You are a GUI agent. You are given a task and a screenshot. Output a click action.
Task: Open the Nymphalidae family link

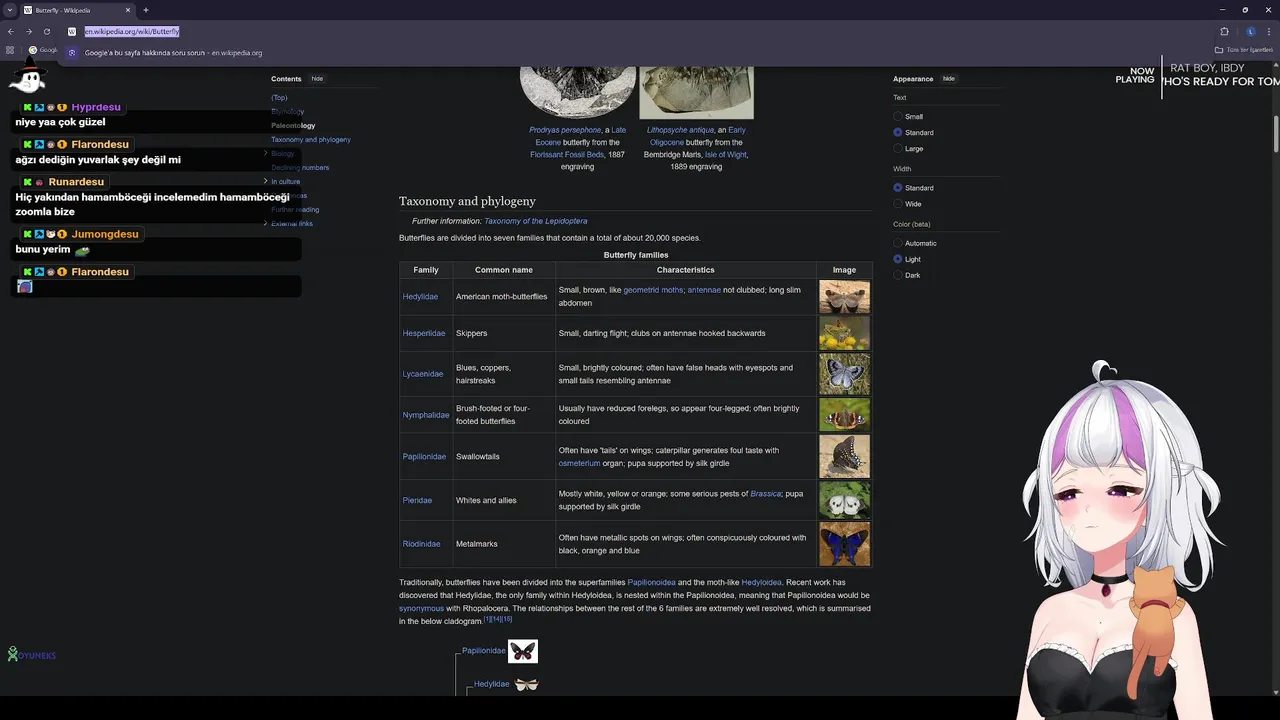point(426,415)
